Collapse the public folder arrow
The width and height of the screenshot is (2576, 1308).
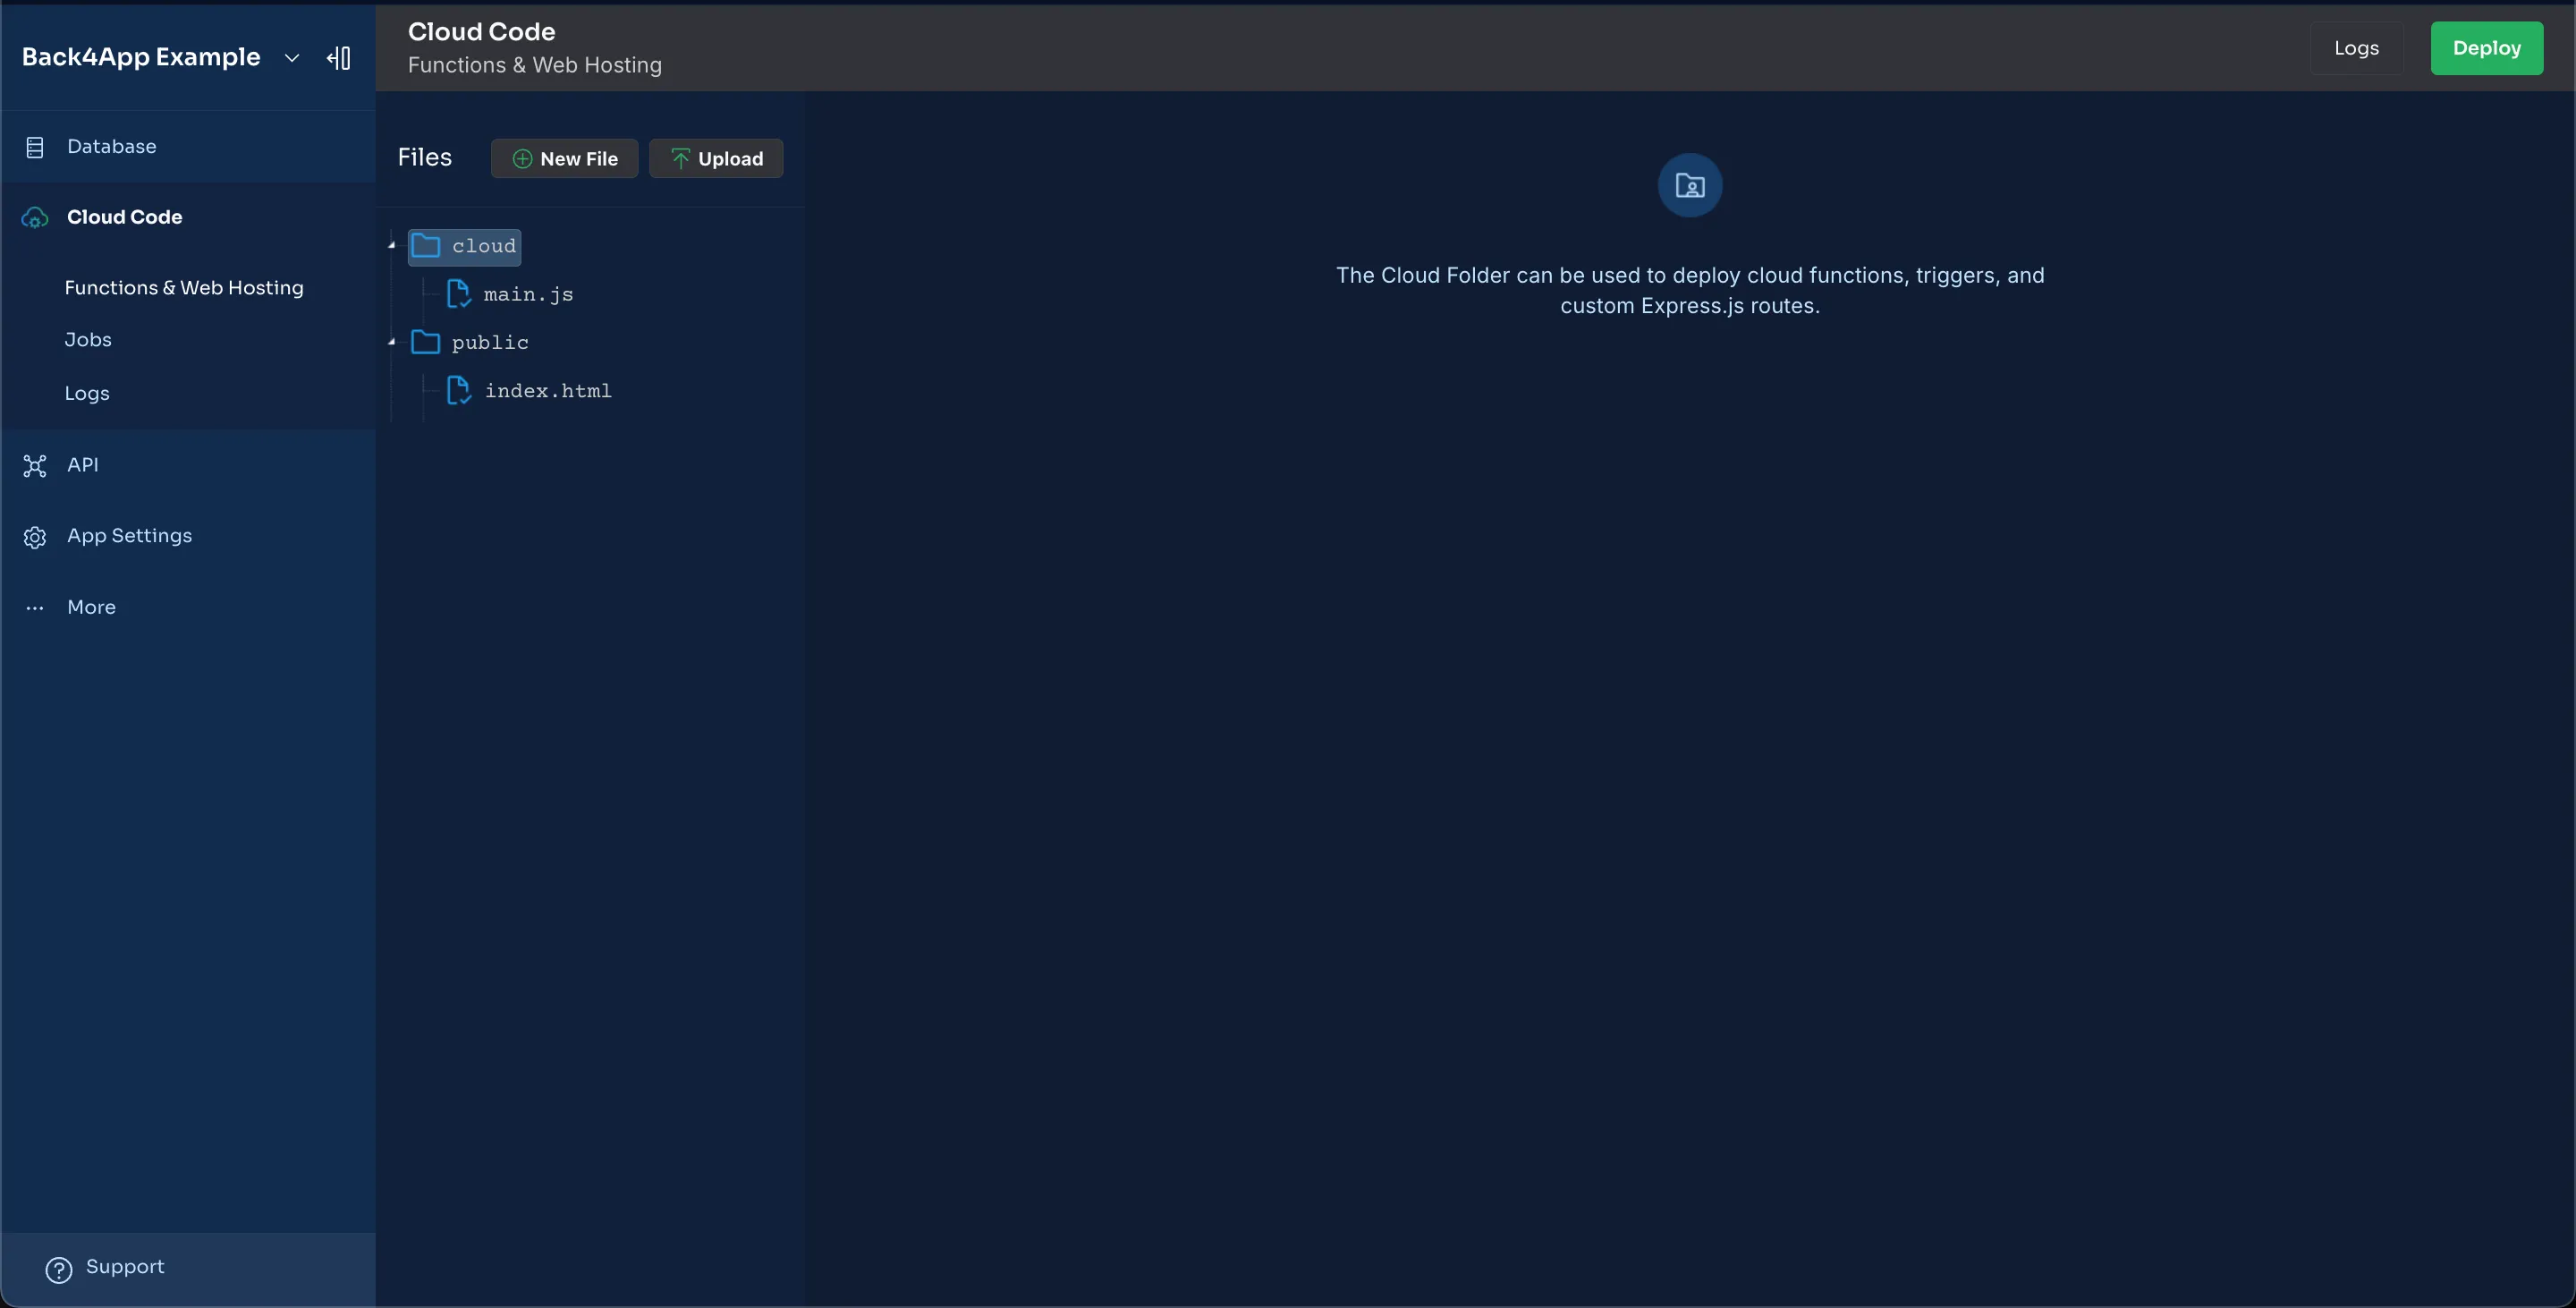click(x=392, y=342)
